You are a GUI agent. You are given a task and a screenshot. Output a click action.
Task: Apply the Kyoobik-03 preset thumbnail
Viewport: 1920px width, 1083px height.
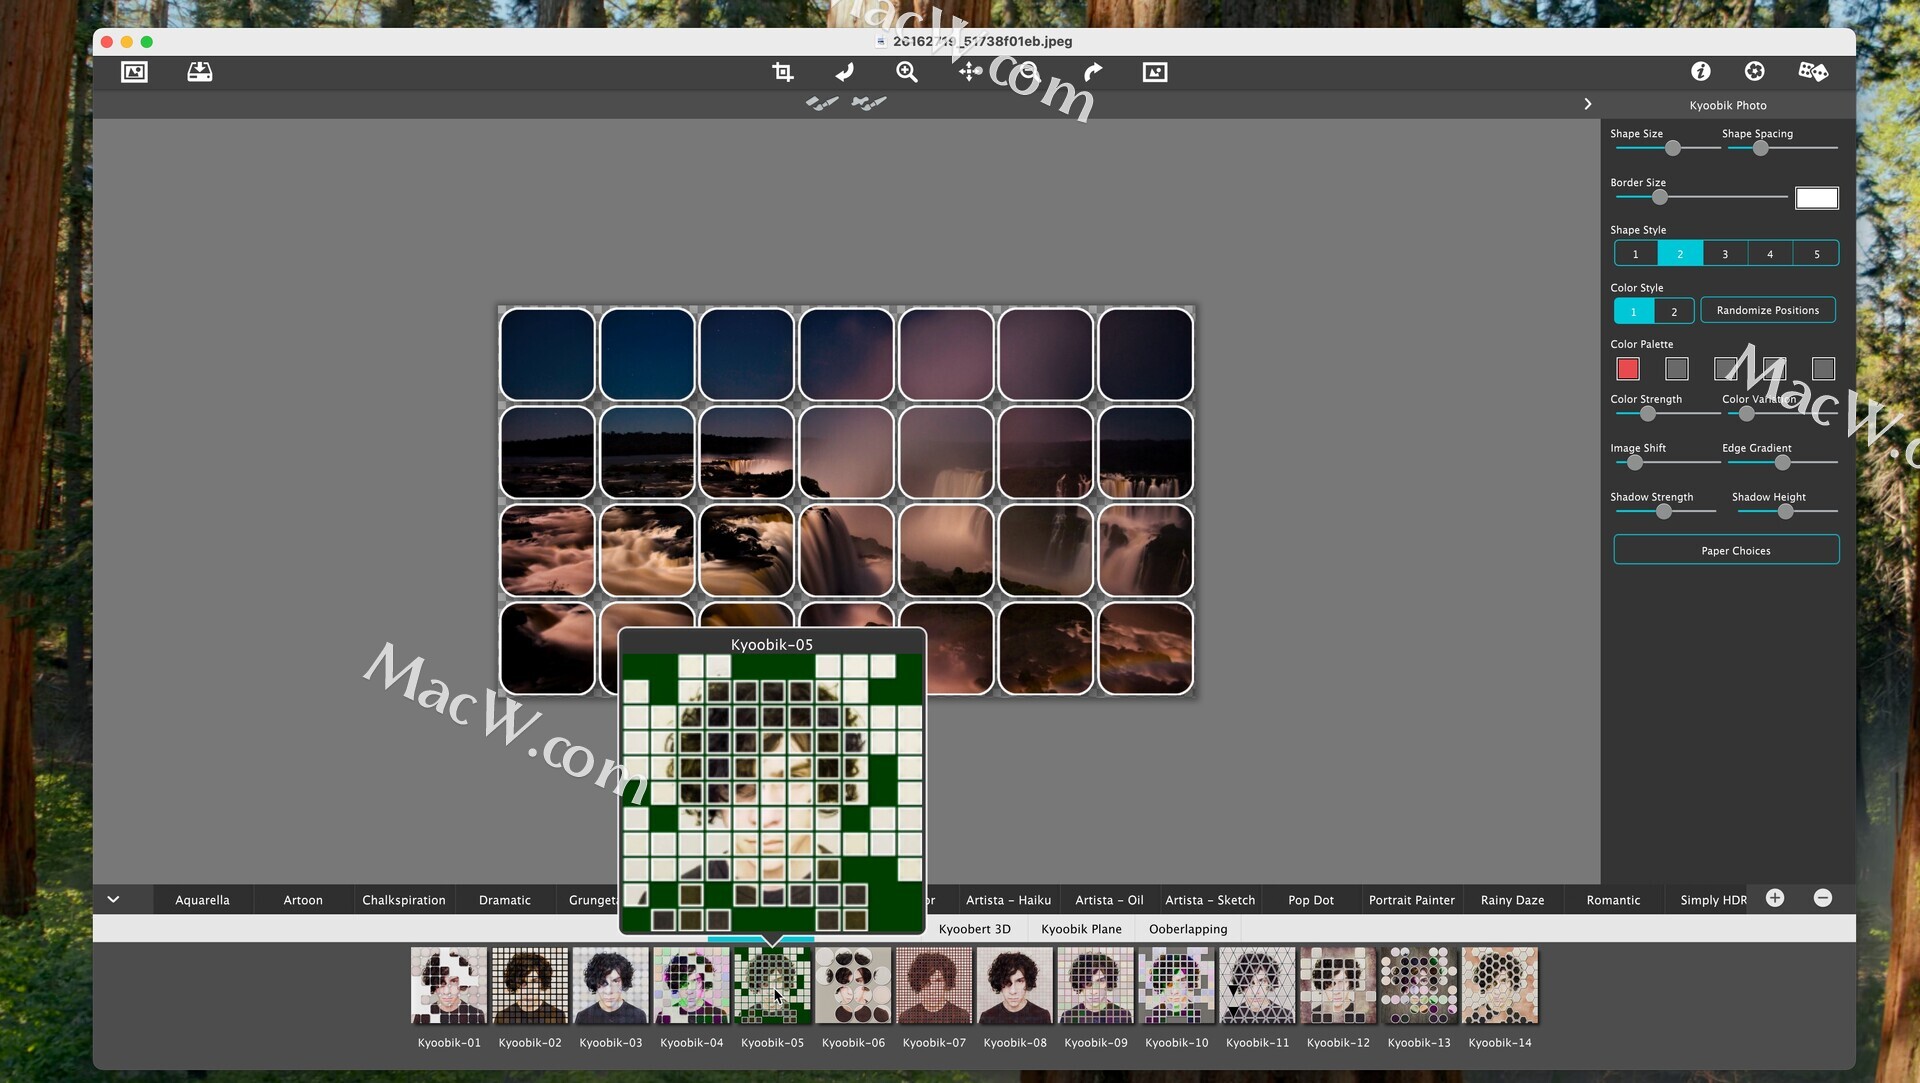[611, 986]
